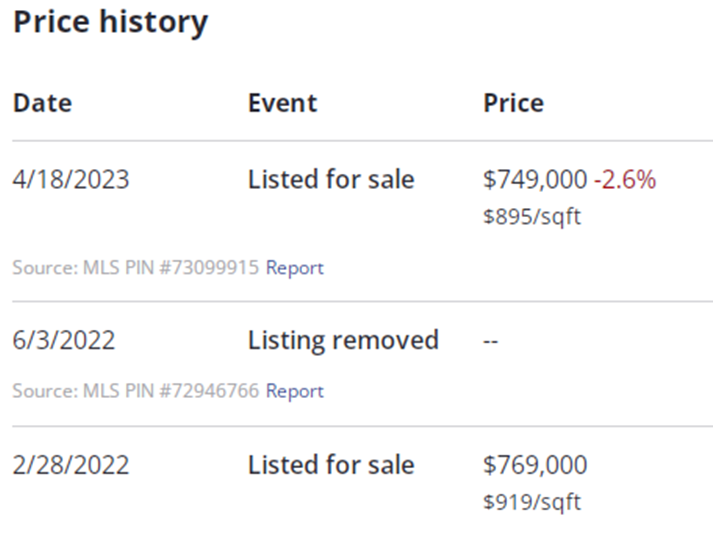Screen dimensions: 713x545
Task: Click the Listing removed event
Action: pyautogui.click(x=343, y=340)
